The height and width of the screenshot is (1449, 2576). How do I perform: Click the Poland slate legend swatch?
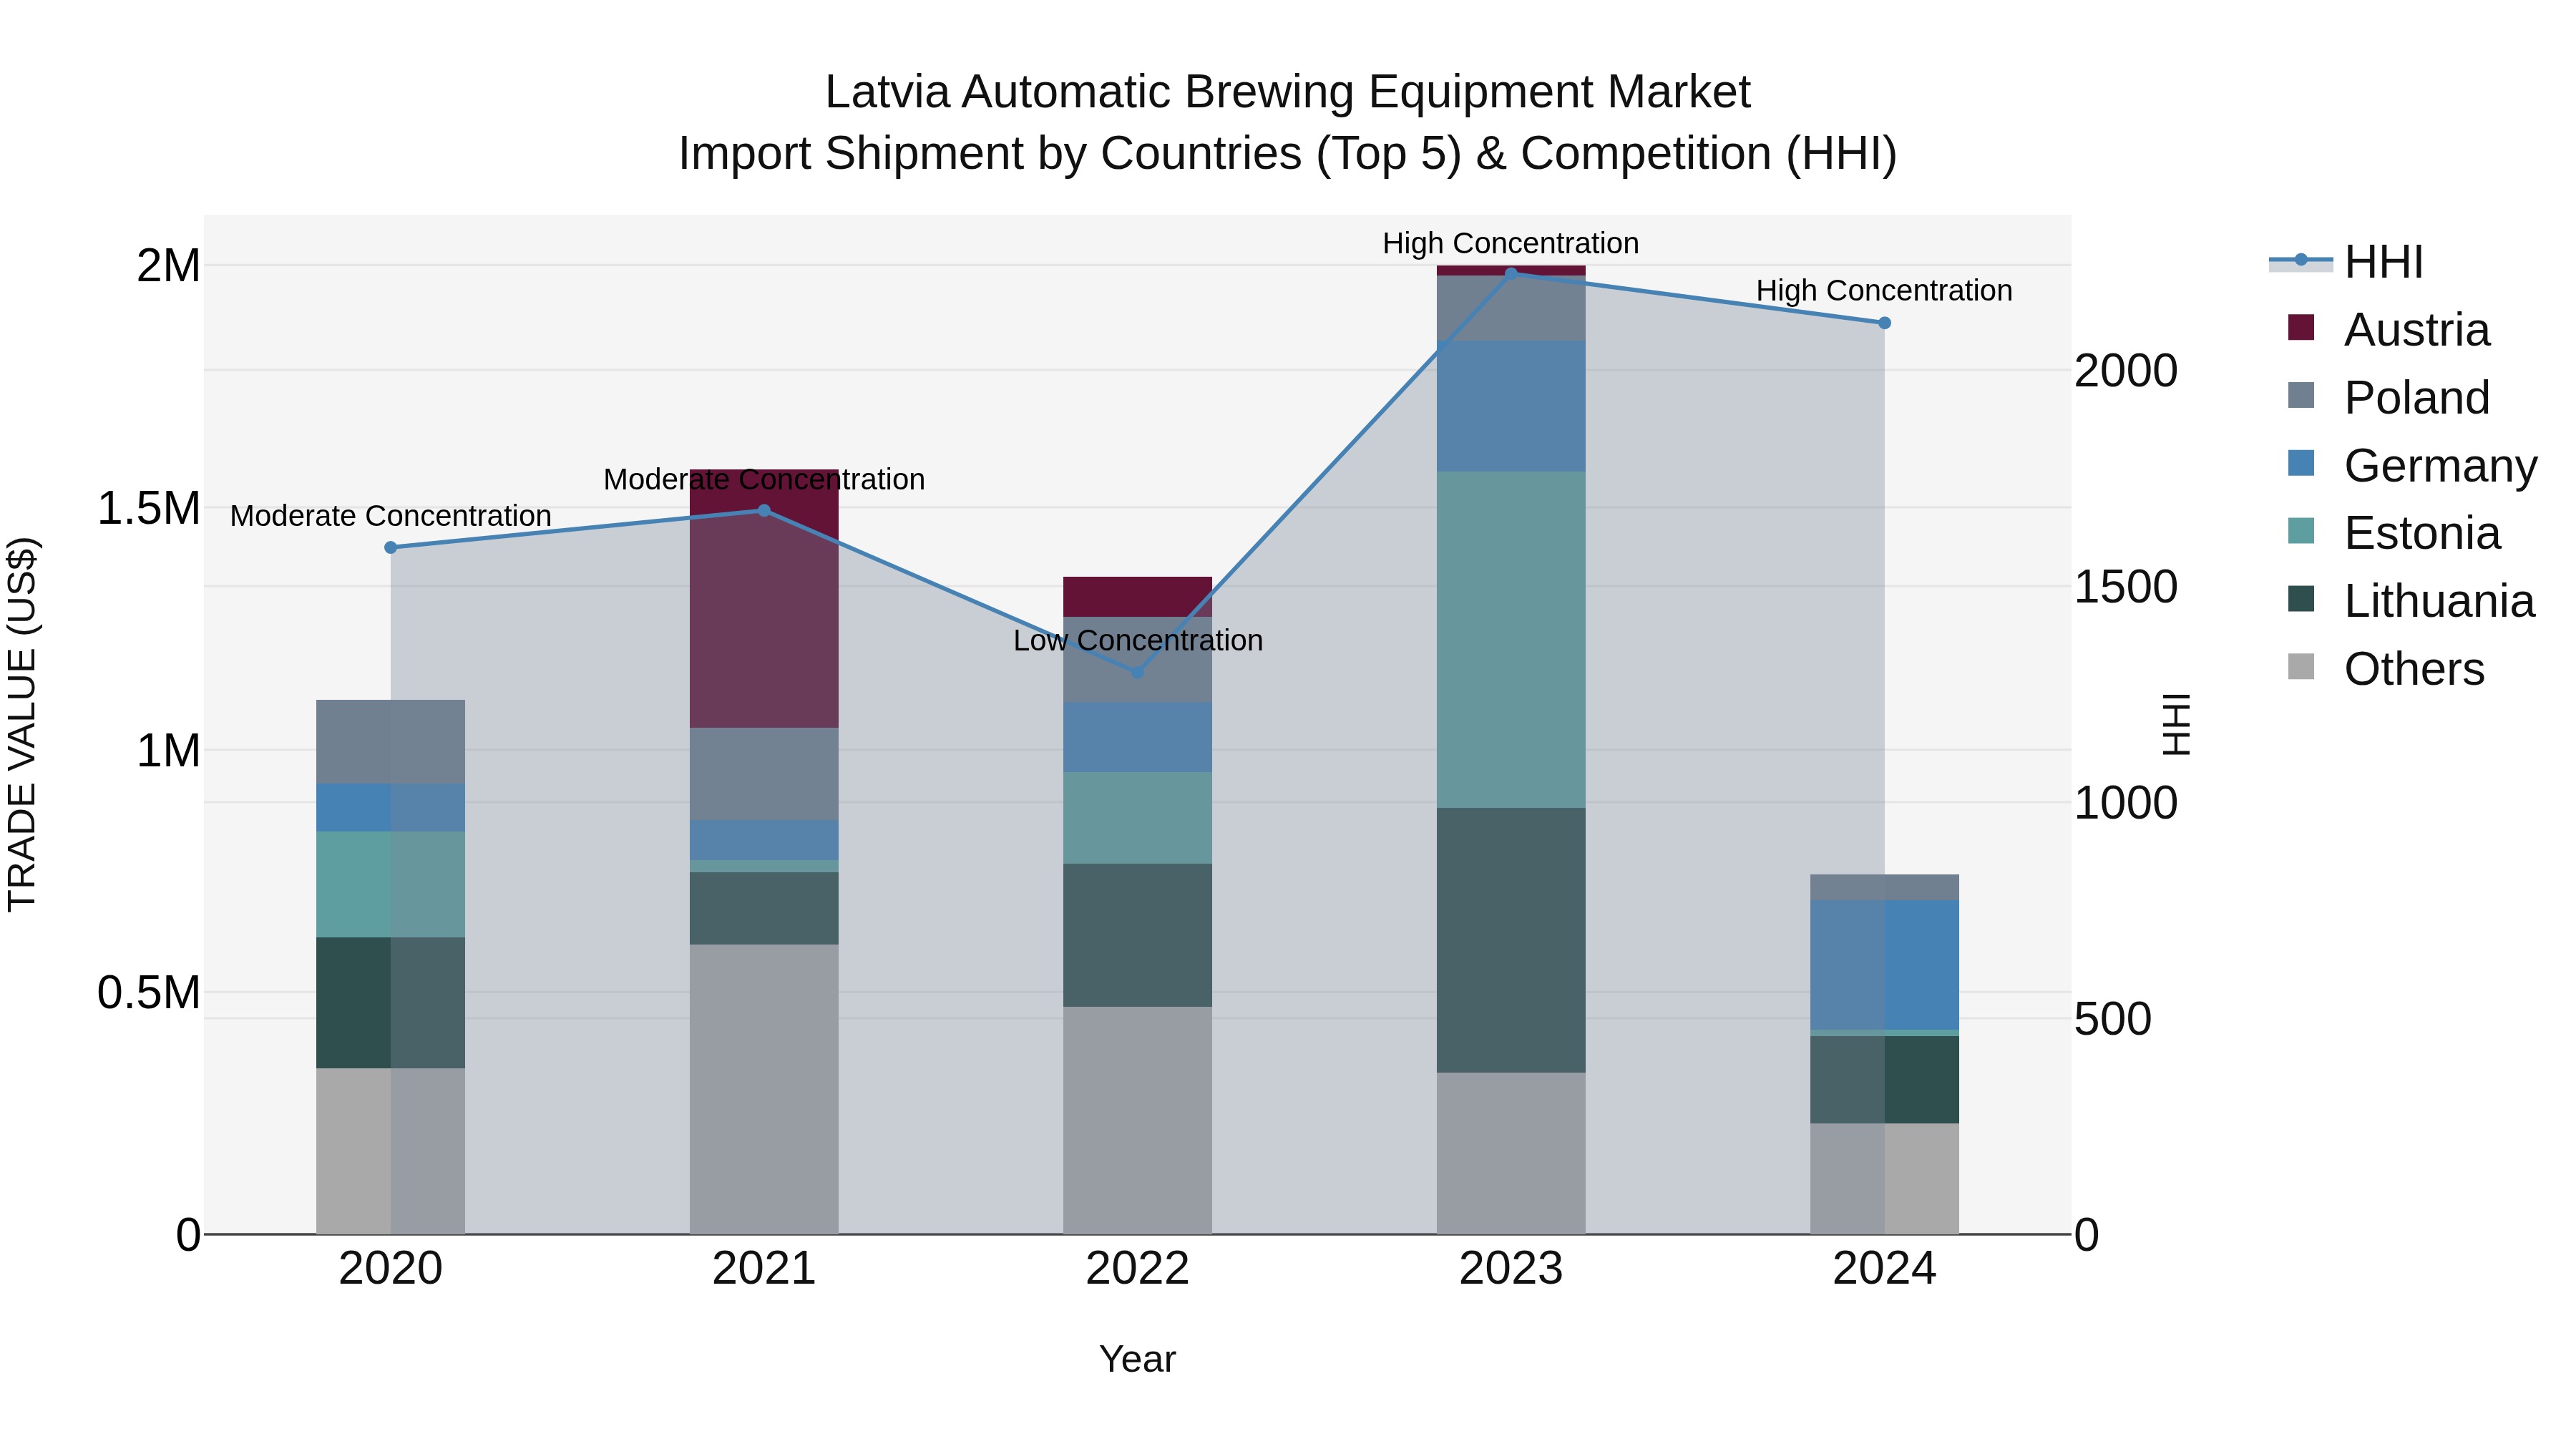point(2301,395)
